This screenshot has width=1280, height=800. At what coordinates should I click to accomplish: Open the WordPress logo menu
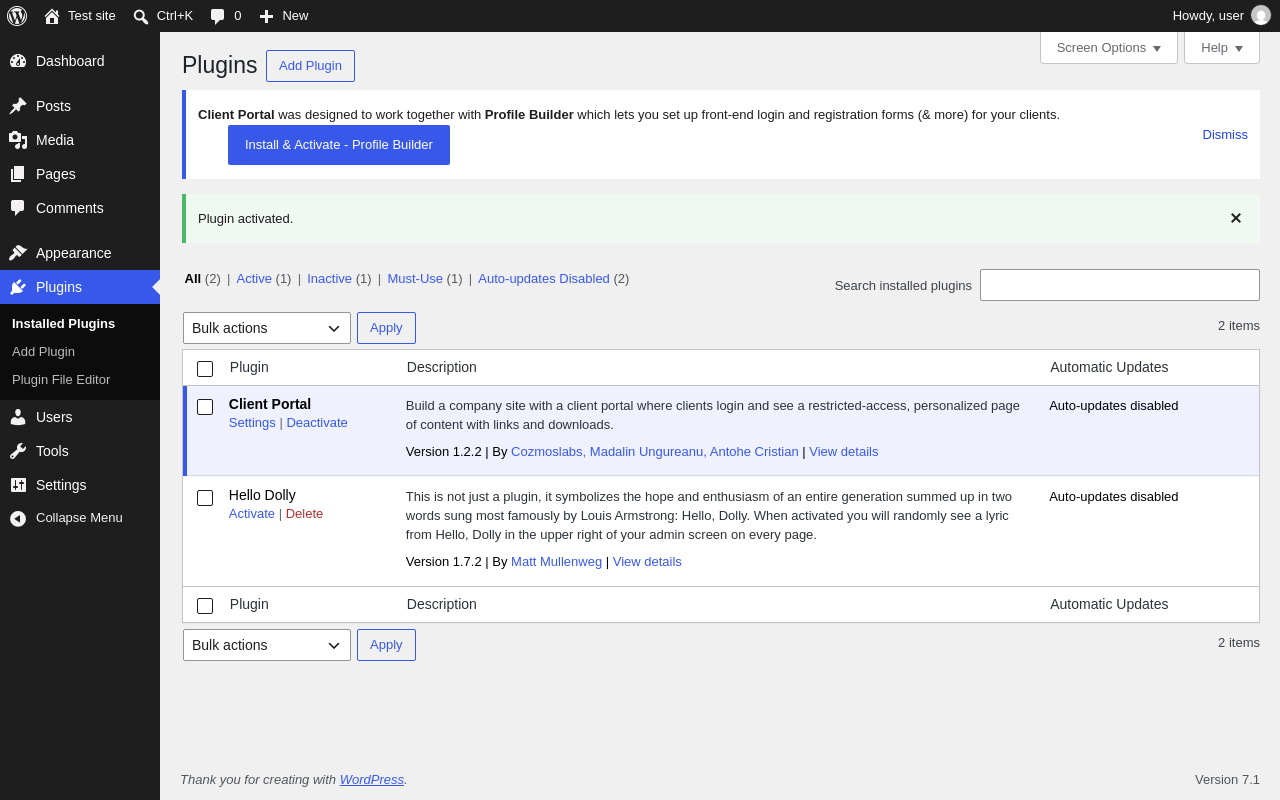[17, 16]
